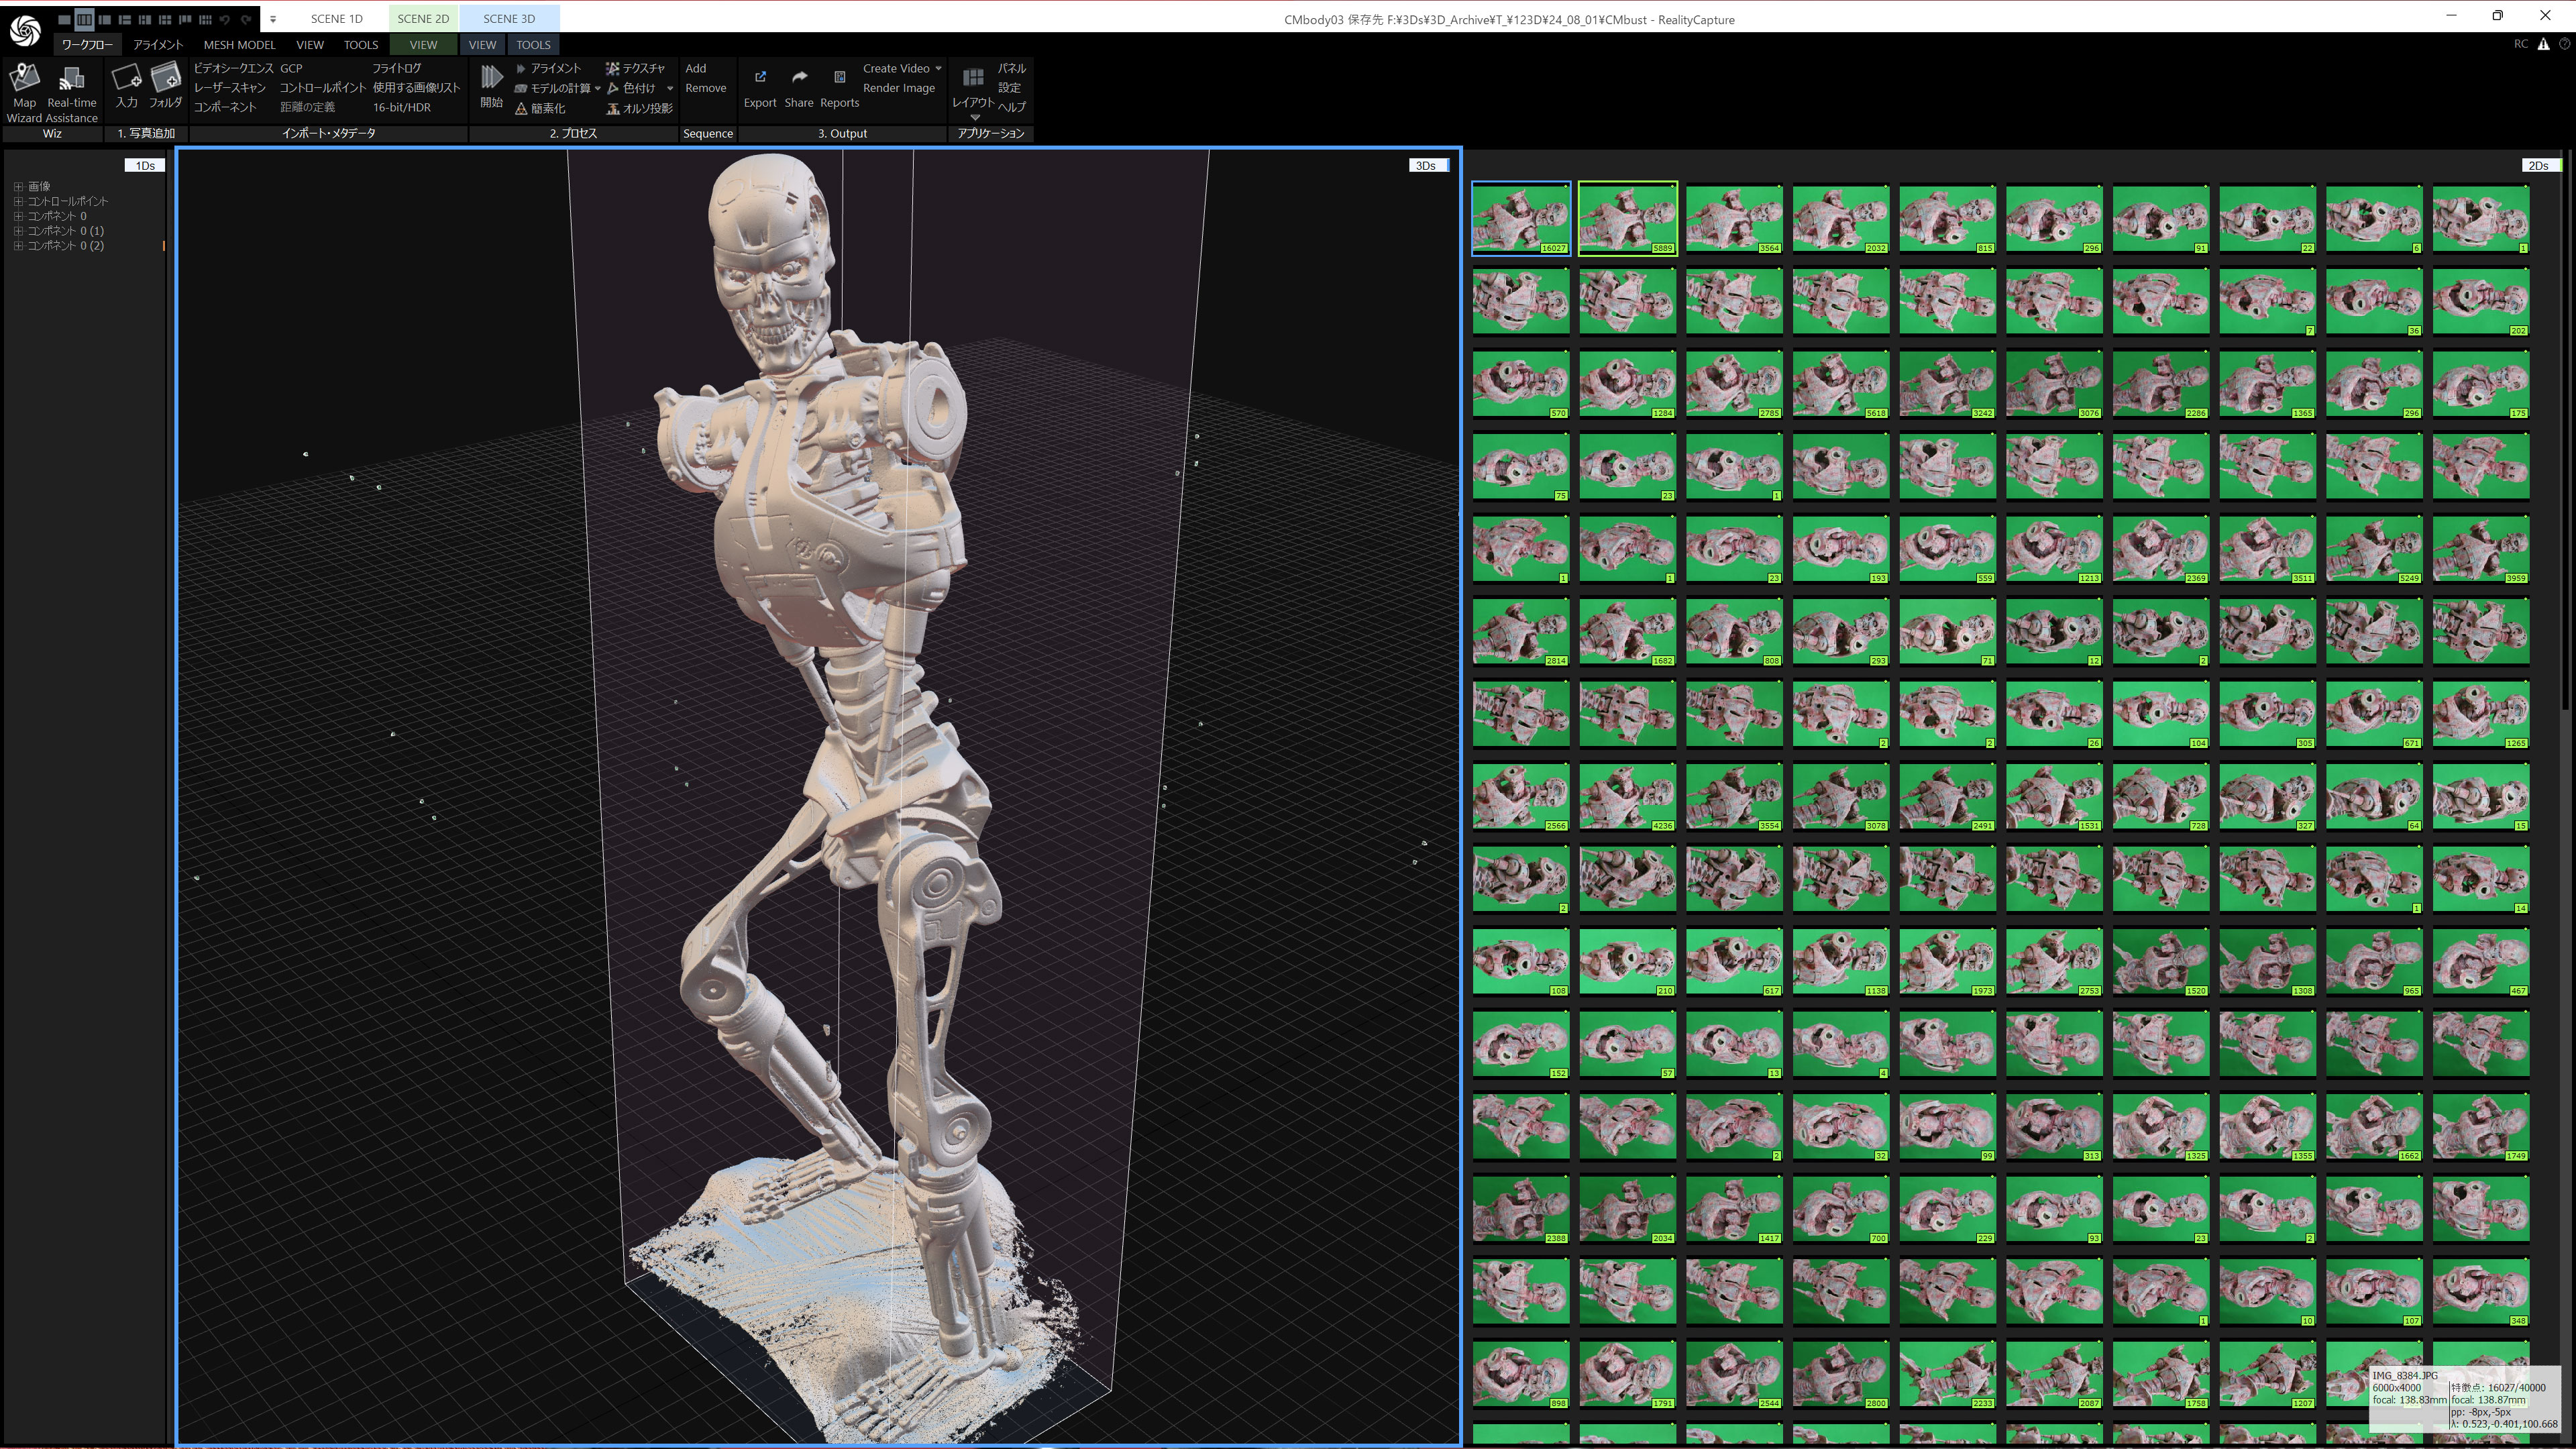Redo the action via toolbar arrow

coord(246,19)
